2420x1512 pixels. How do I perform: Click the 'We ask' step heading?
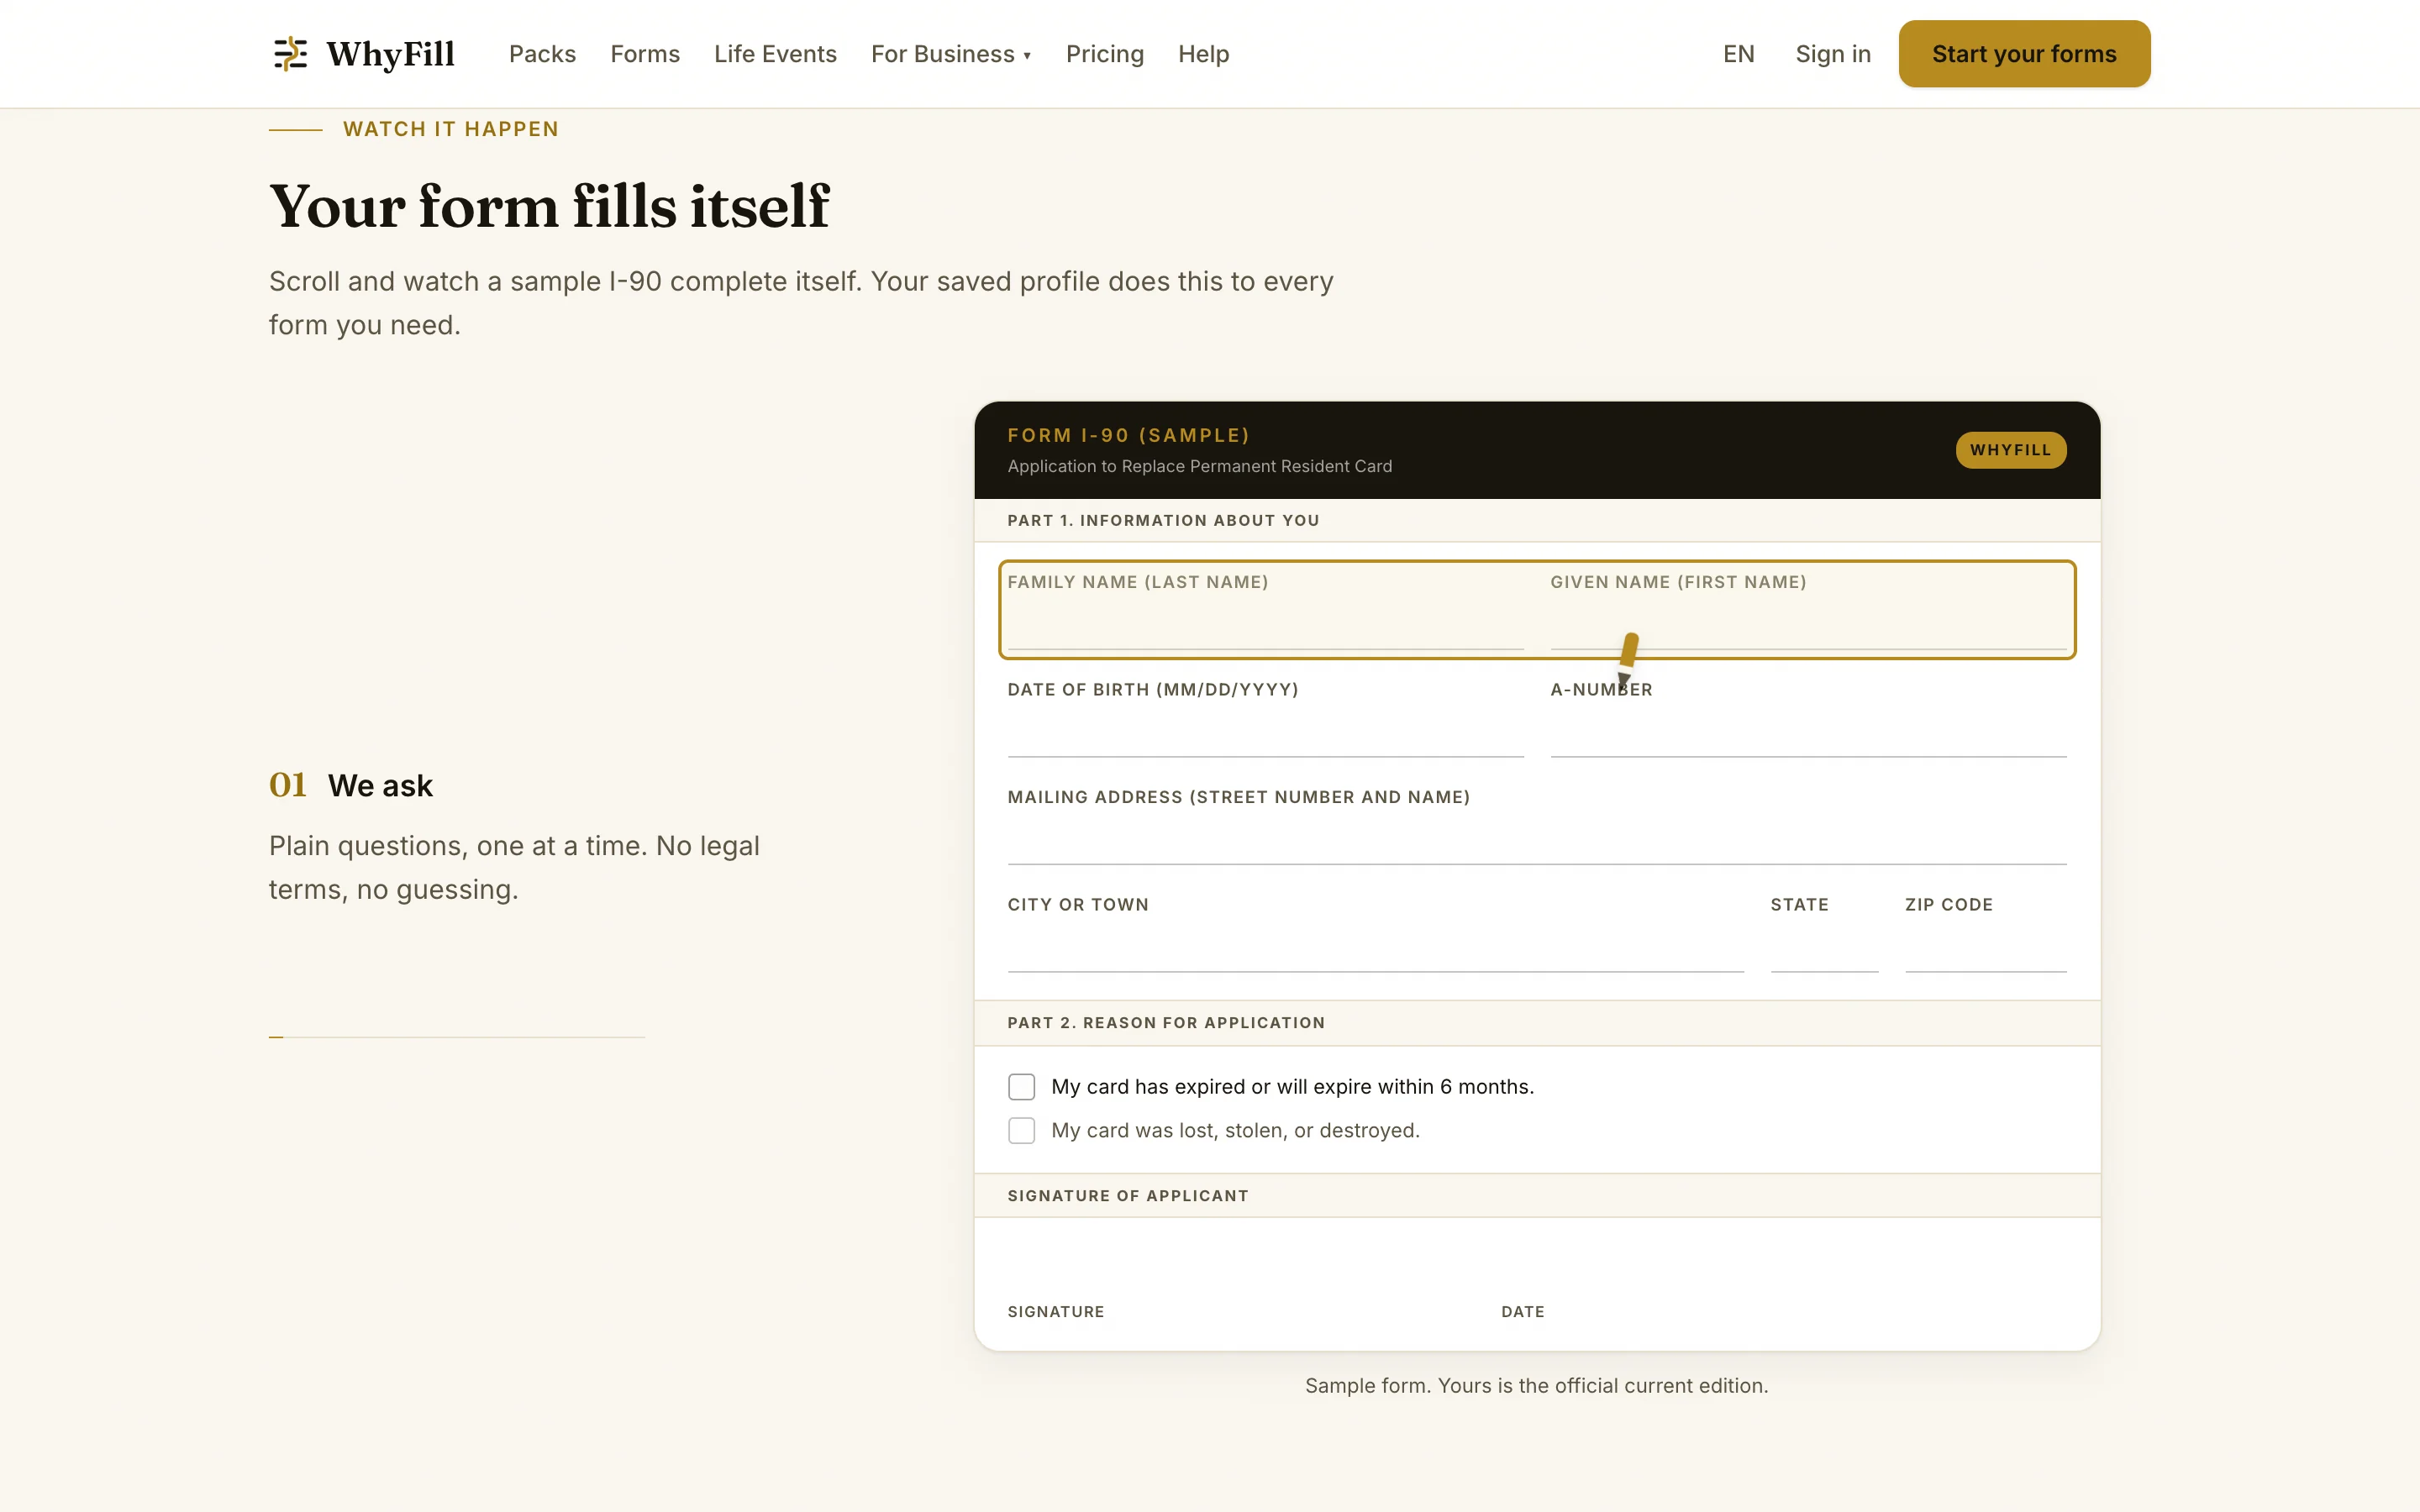pos(380,786)
